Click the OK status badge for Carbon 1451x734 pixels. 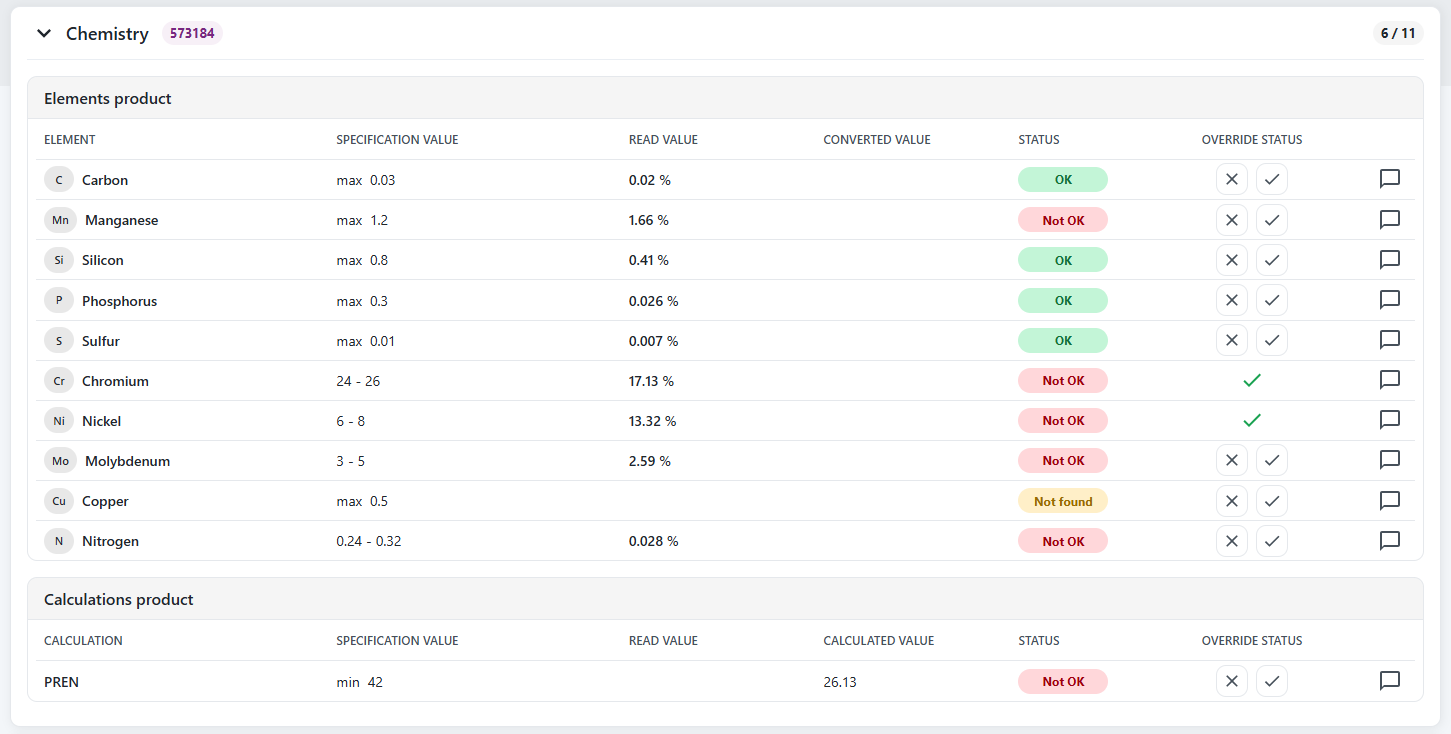1063,180
